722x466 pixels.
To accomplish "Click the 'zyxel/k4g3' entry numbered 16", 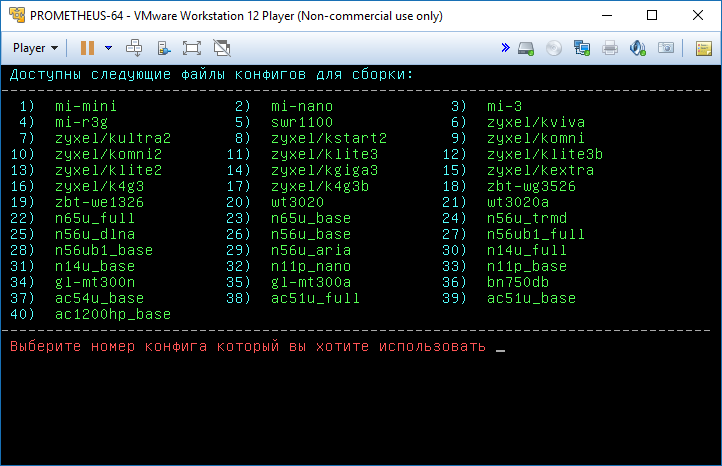I will pyautogui.click(x=99, y=186).
